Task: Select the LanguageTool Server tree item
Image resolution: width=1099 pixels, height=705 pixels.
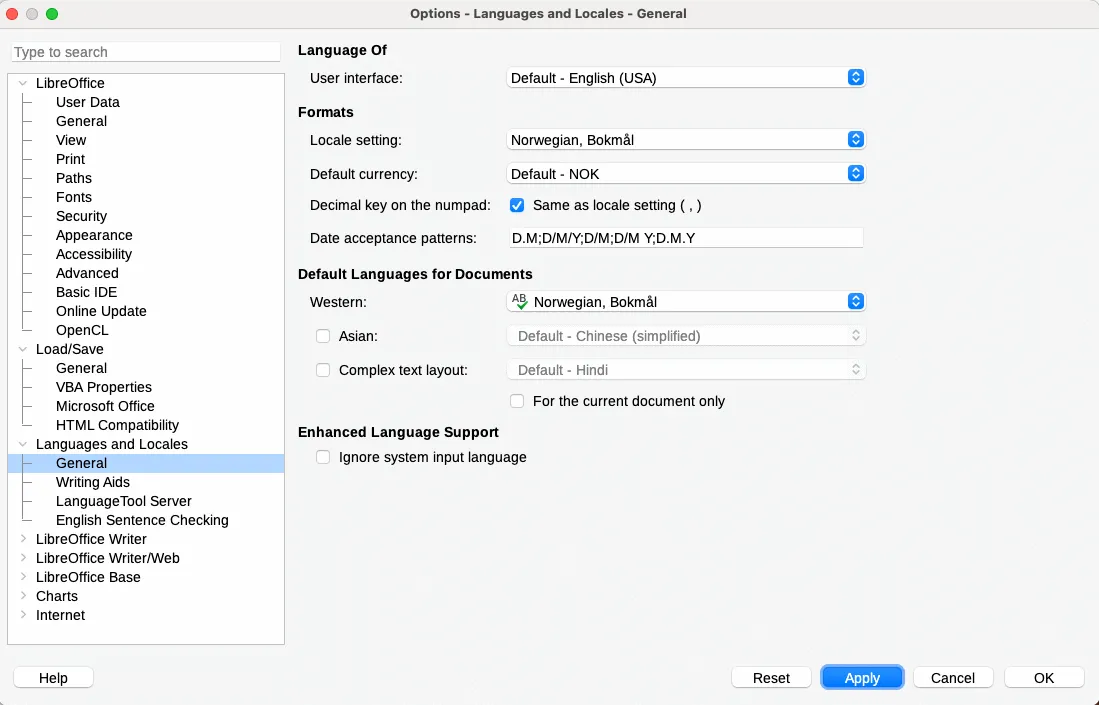Action: pyautogui.click(x=123, y=501)
